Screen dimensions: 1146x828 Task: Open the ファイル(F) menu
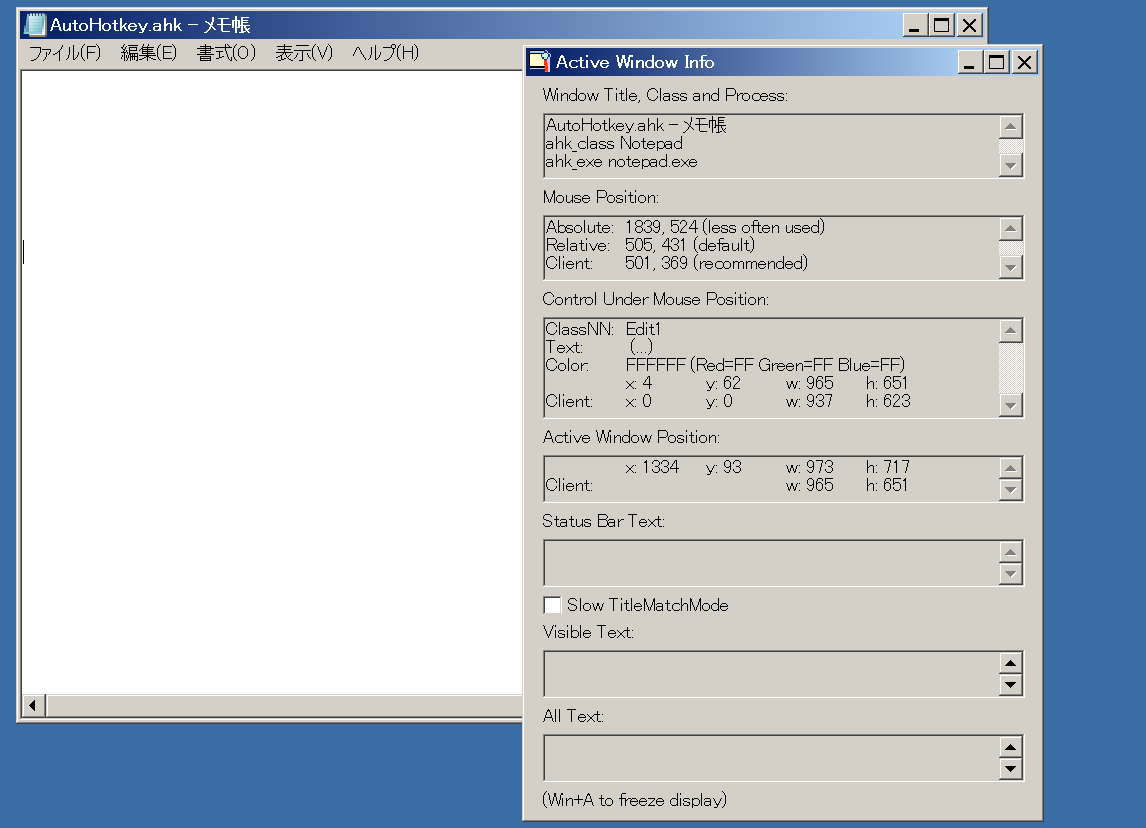point(65,53)
